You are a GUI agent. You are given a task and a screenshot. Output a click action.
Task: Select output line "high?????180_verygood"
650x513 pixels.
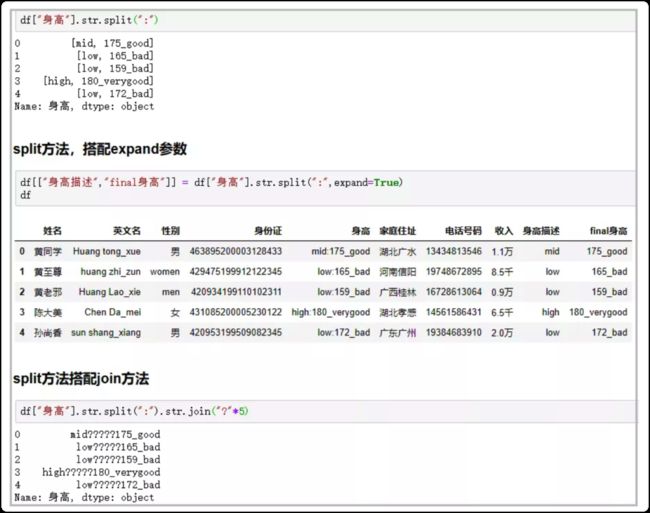click(101, 472)
